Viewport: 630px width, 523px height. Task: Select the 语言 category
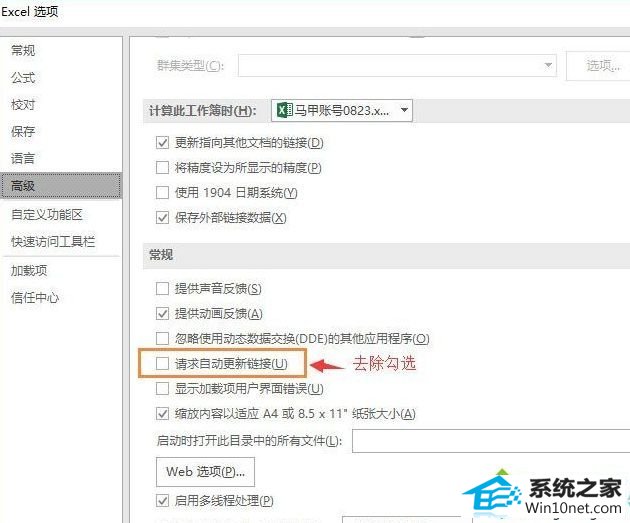coord(23,158)
